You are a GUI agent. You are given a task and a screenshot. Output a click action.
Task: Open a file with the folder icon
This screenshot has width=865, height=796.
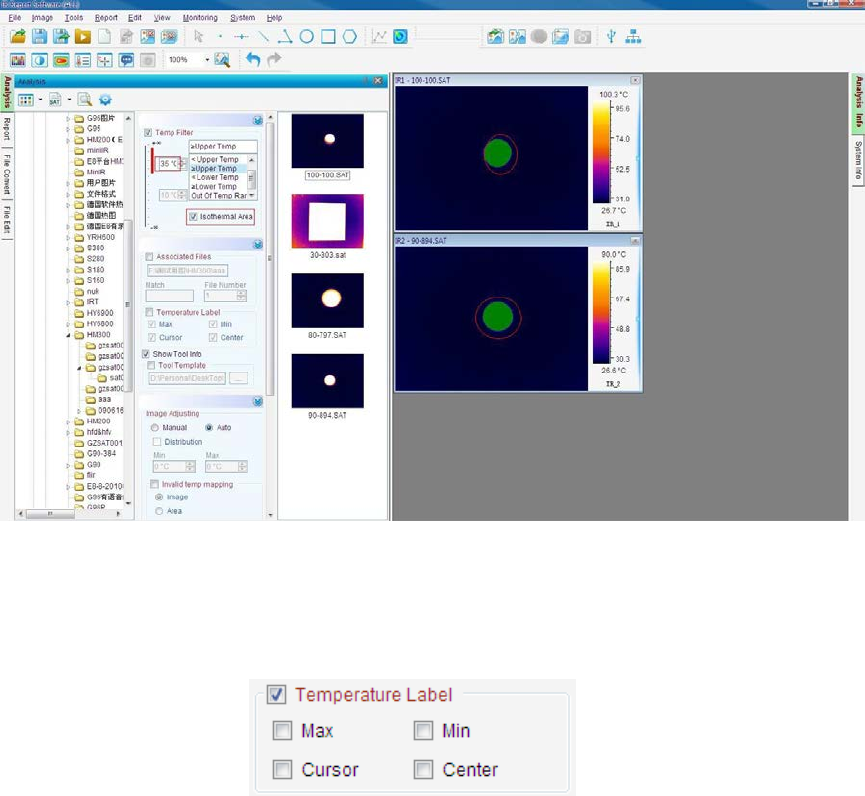(x=18, y=37)
